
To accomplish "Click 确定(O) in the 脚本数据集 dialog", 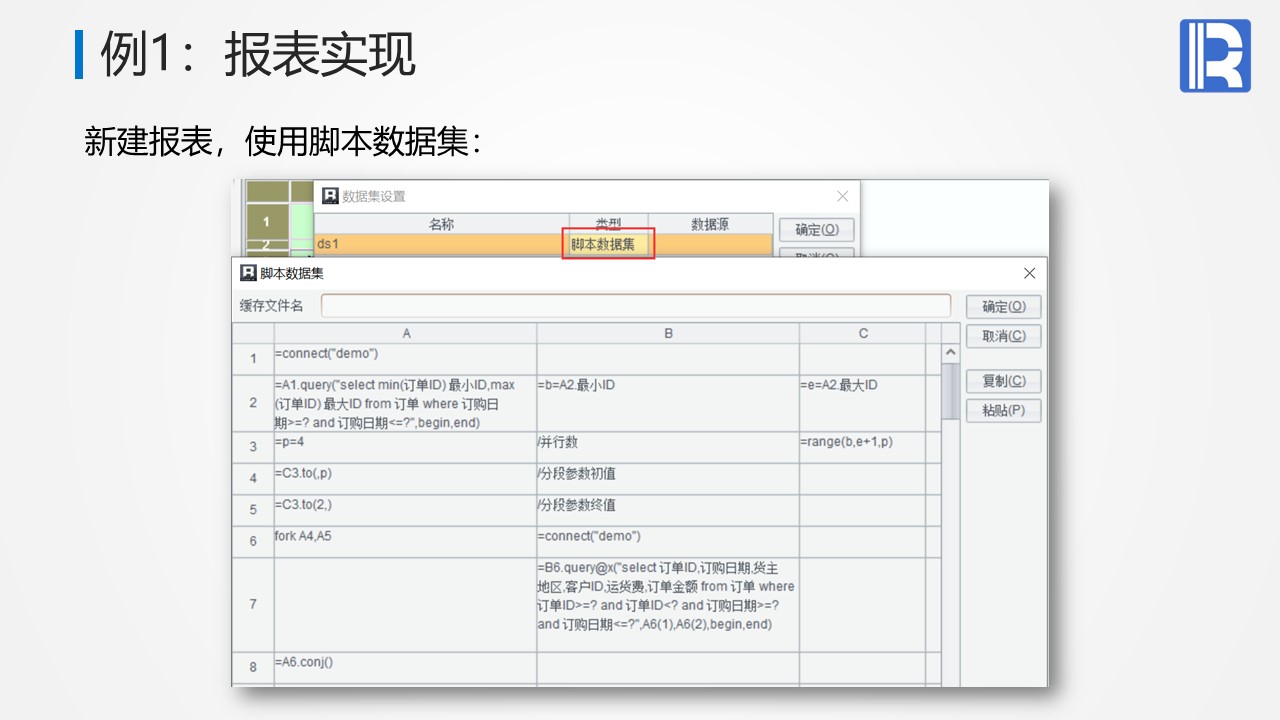I will [x=1003, y=306].
